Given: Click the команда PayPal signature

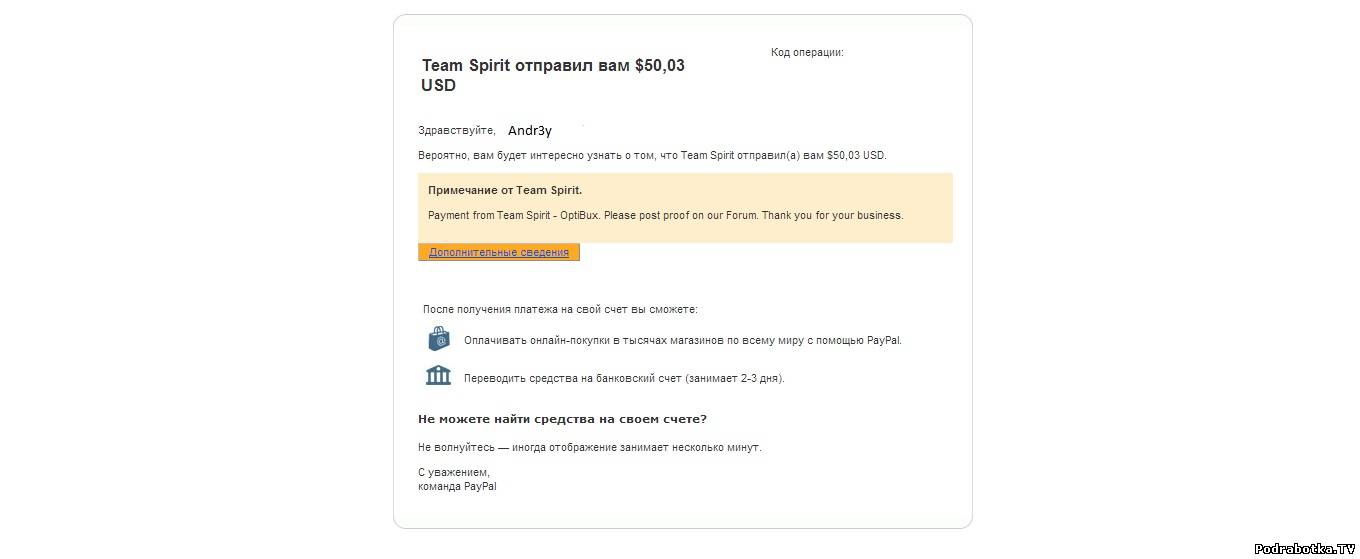Looking at the screenshot, I should tap(457, 486).
